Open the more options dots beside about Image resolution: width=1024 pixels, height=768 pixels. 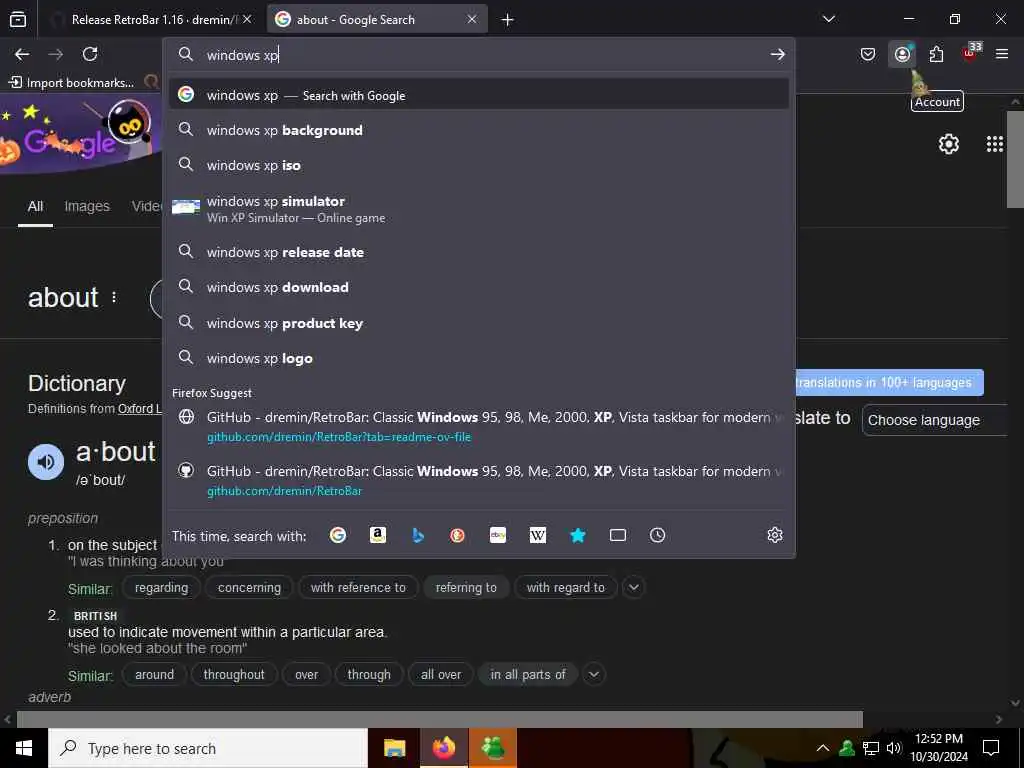[114, 298]
